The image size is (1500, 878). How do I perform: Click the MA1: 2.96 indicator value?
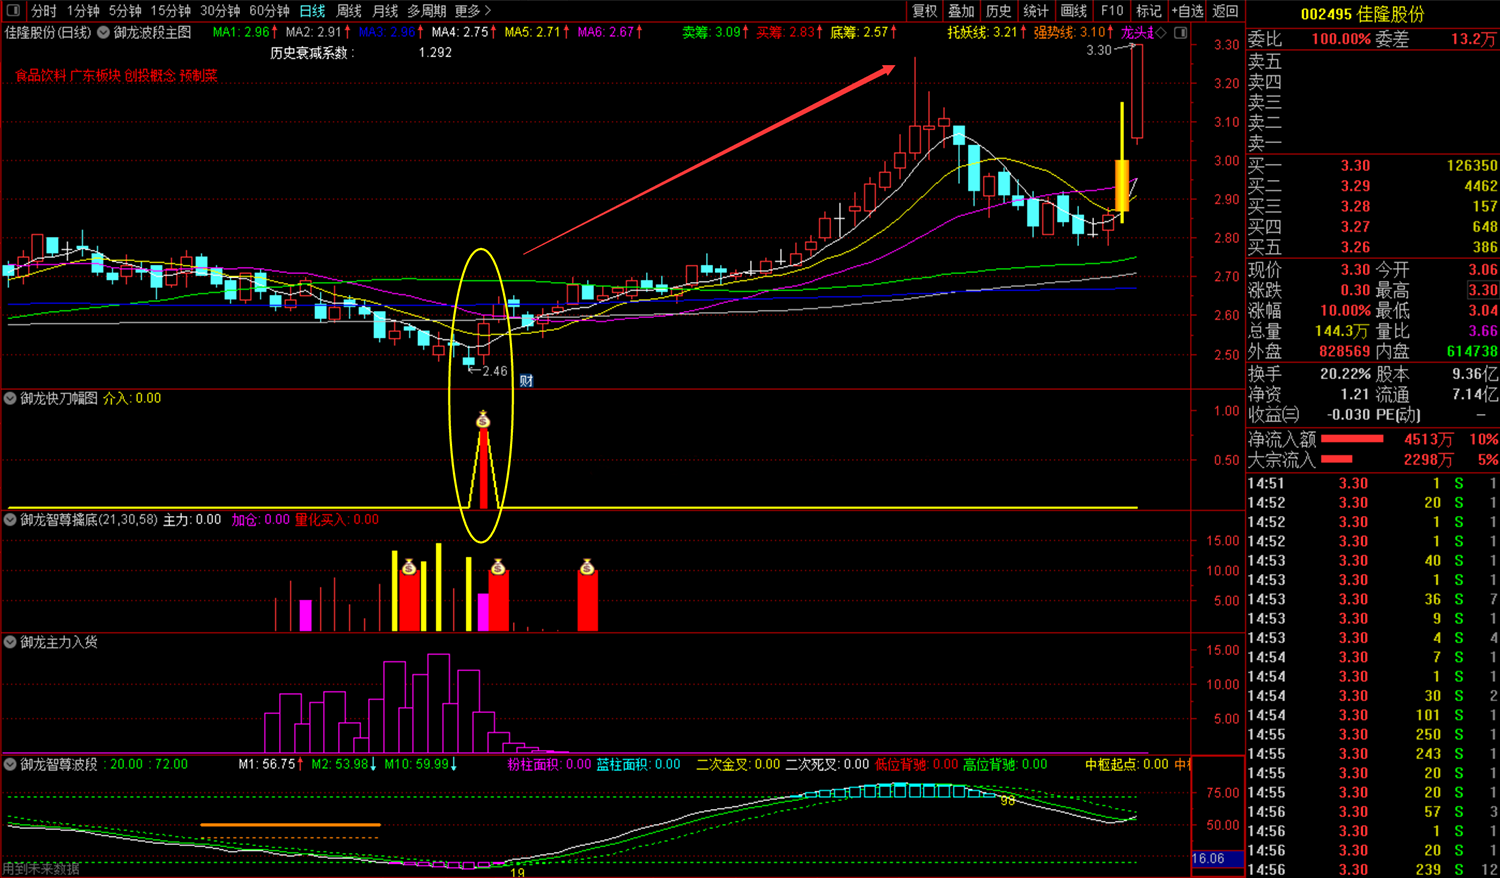[246, 32]
